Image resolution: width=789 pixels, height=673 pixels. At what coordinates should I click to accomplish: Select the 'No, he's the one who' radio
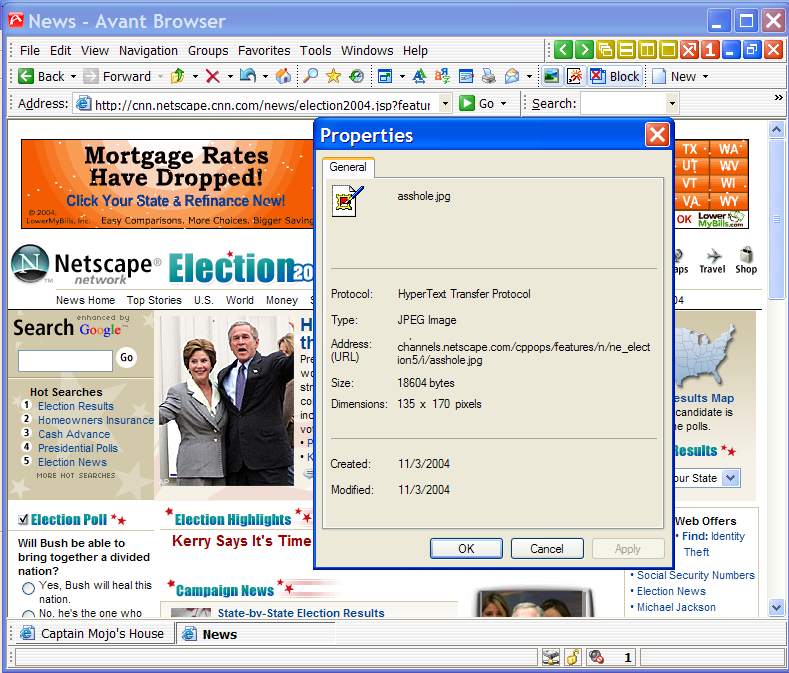[29, 614]
